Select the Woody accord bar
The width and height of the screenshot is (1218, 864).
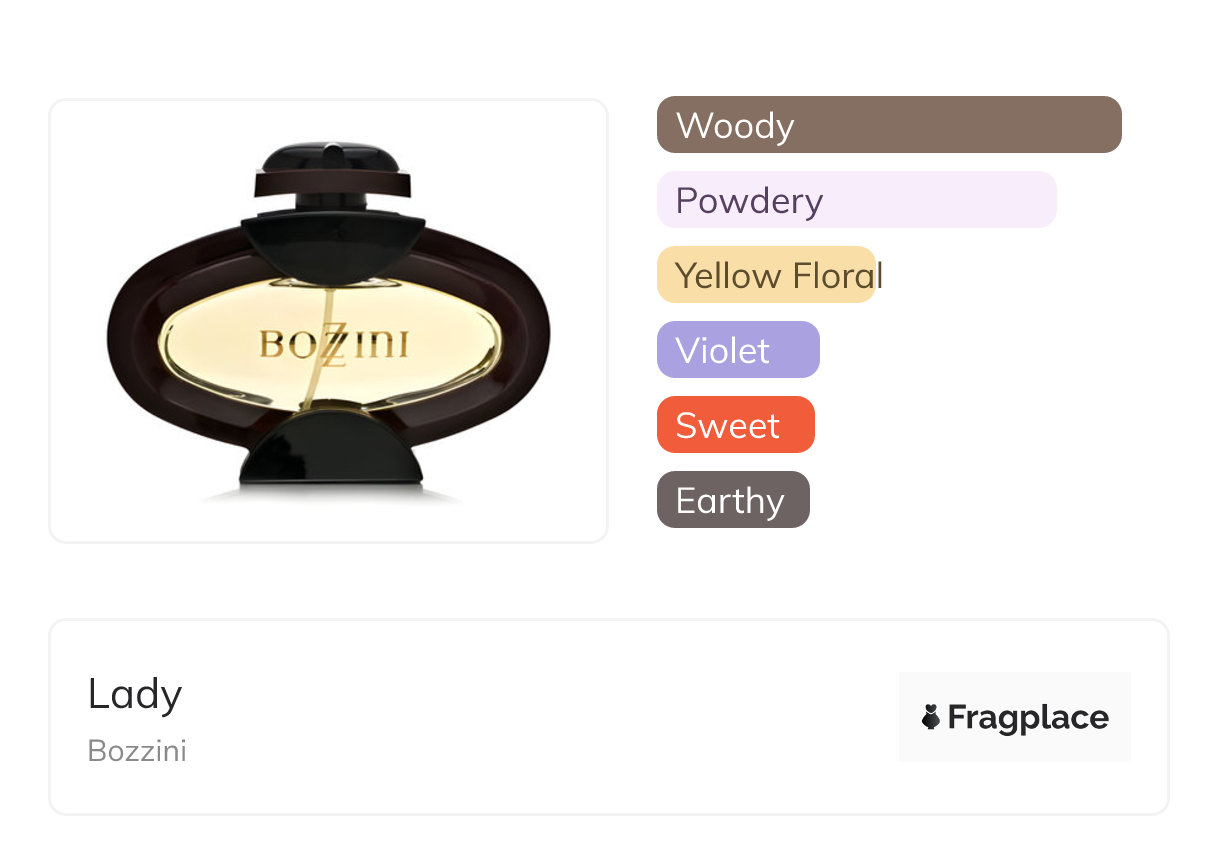coord(889,125)
